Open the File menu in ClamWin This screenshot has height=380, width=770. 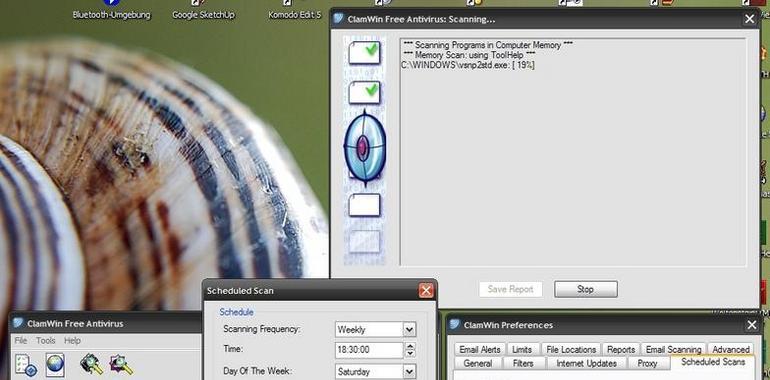pos(21,340)
